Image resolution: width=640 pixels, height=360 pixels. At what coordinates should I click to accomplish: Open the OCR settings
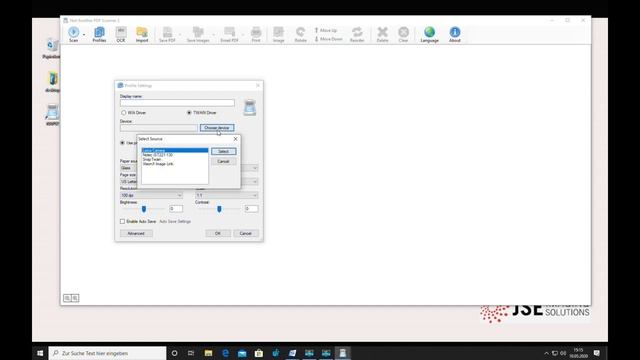(121, 34)
